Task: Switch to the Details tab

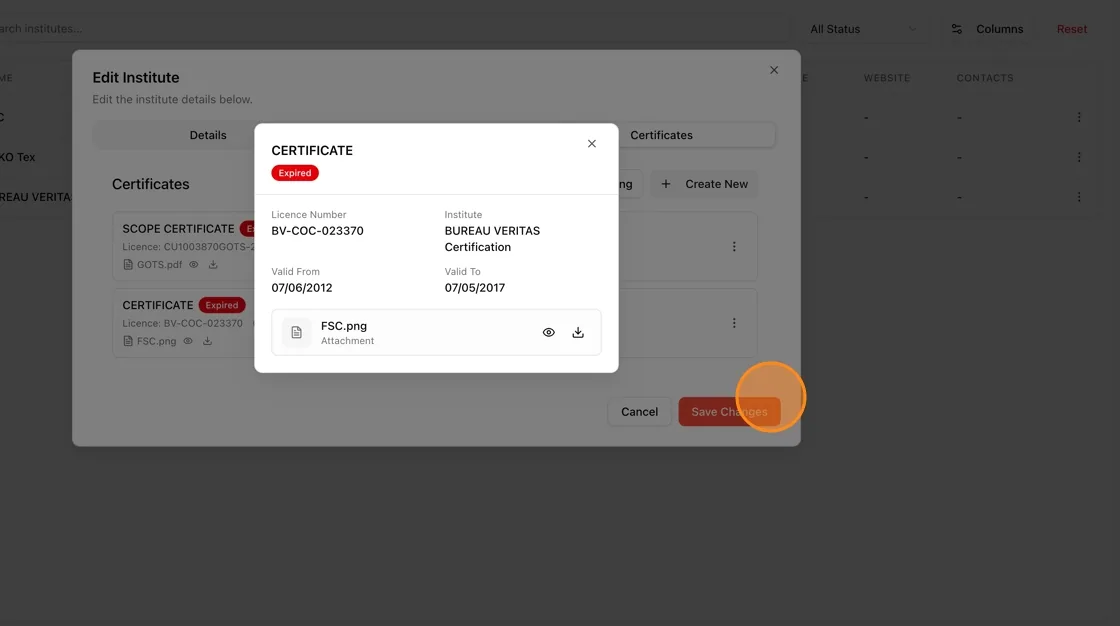Action: [208, 135]
